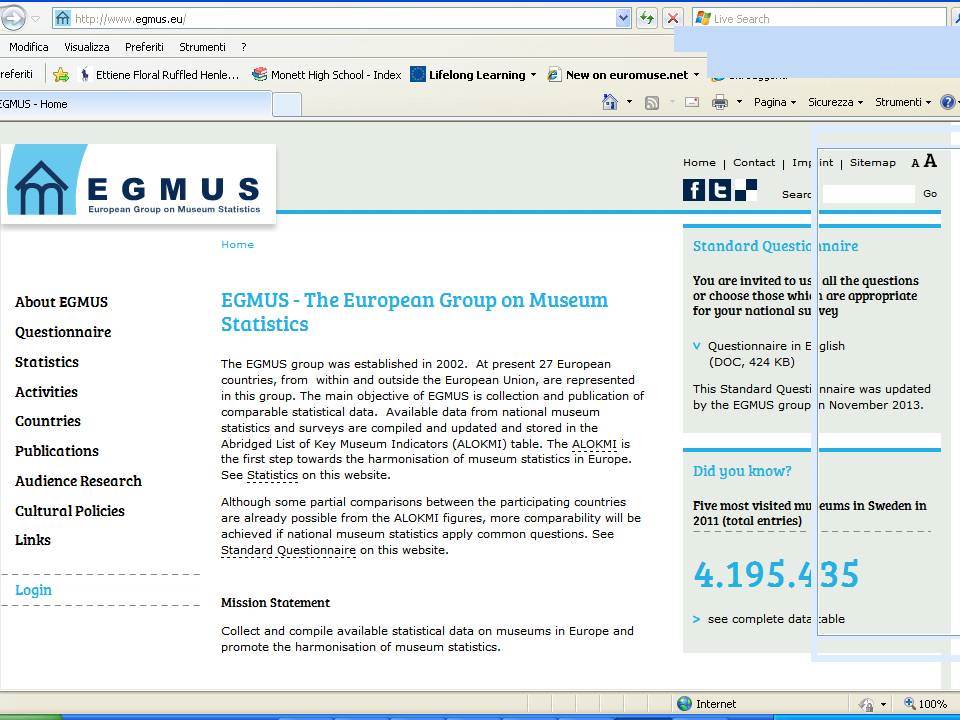
Task: Open Questionnaire in the left menu
Action: tap(63, 332)
